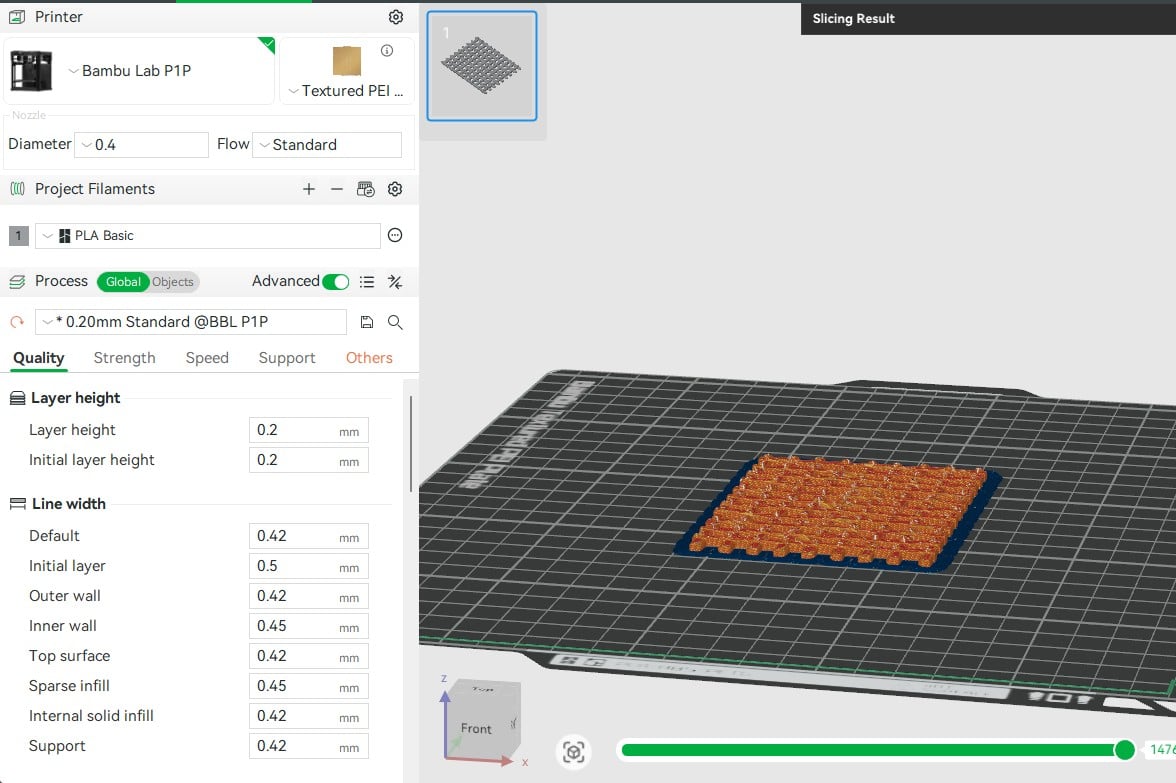Click the Initial layer line width field

coord(308,566)
